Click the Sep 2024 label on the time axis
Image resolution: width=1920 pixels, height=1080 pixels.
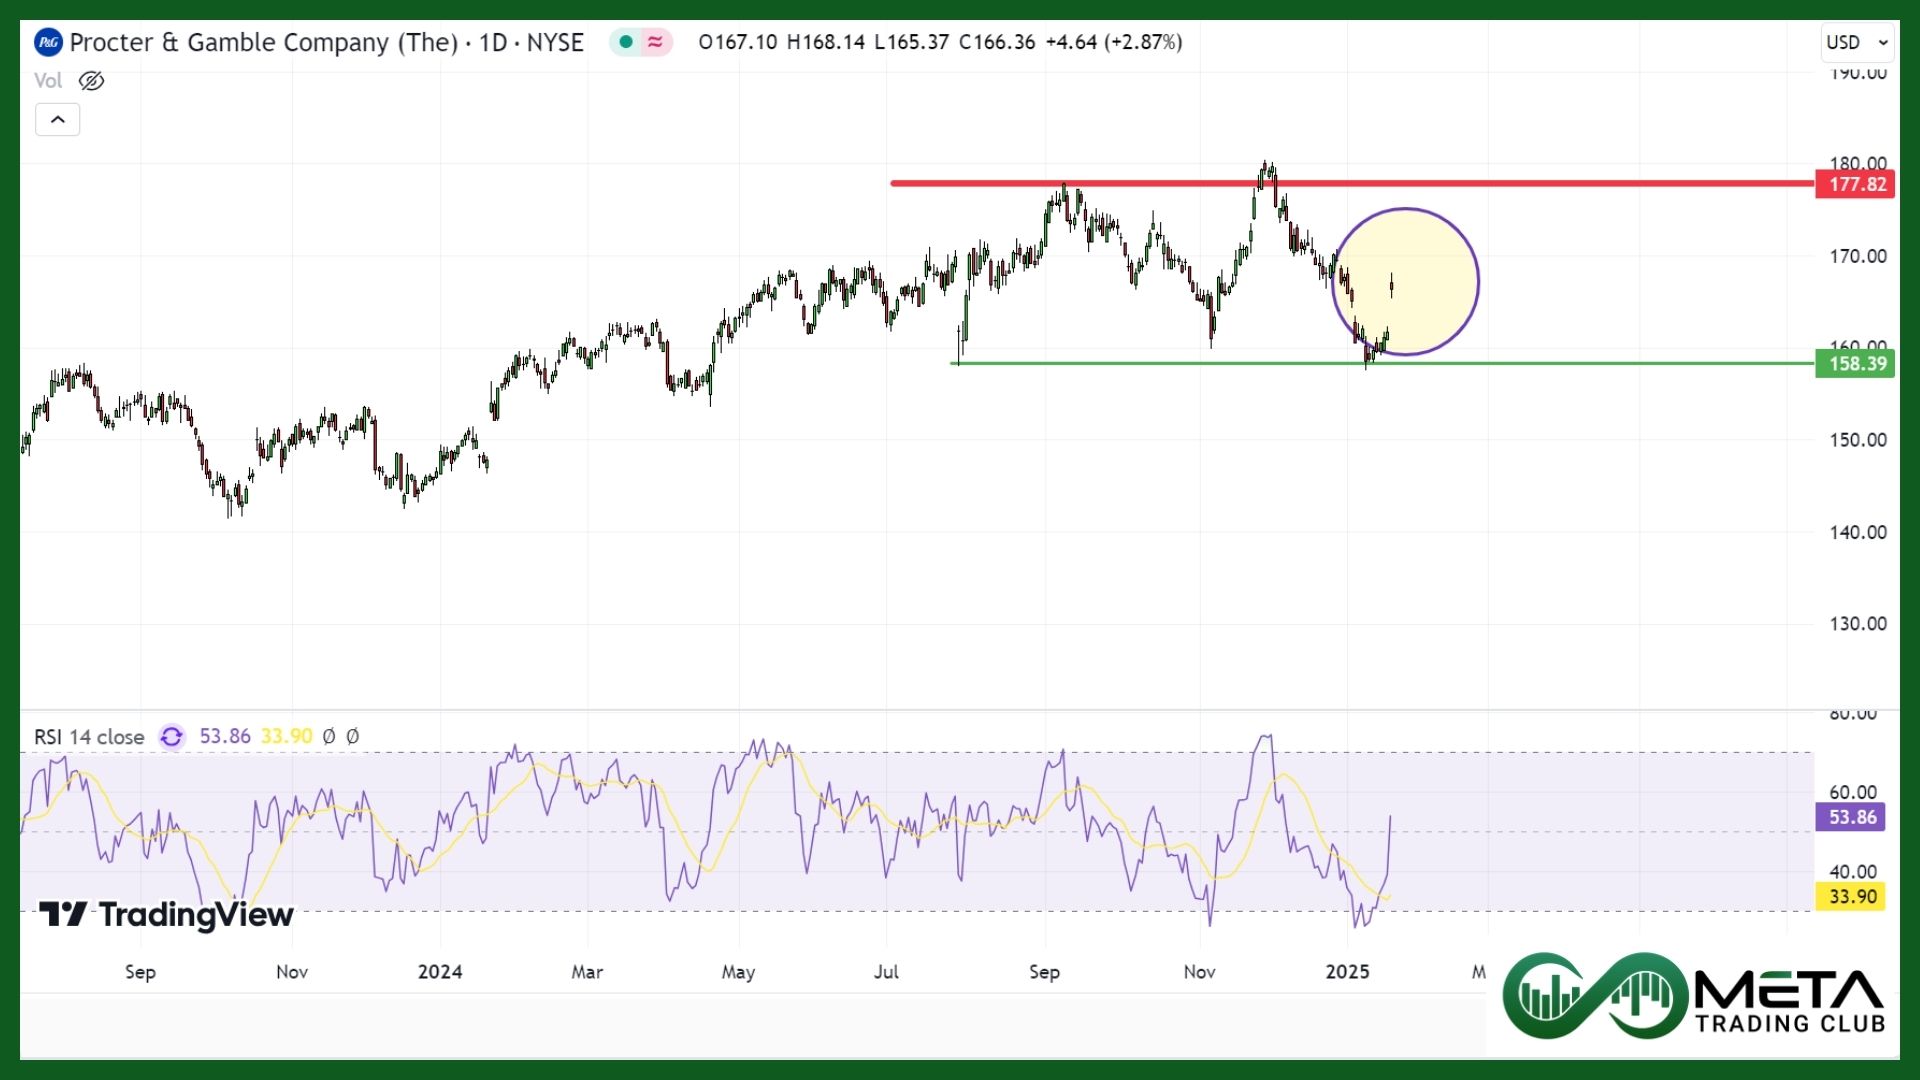tap(1044, 972)
